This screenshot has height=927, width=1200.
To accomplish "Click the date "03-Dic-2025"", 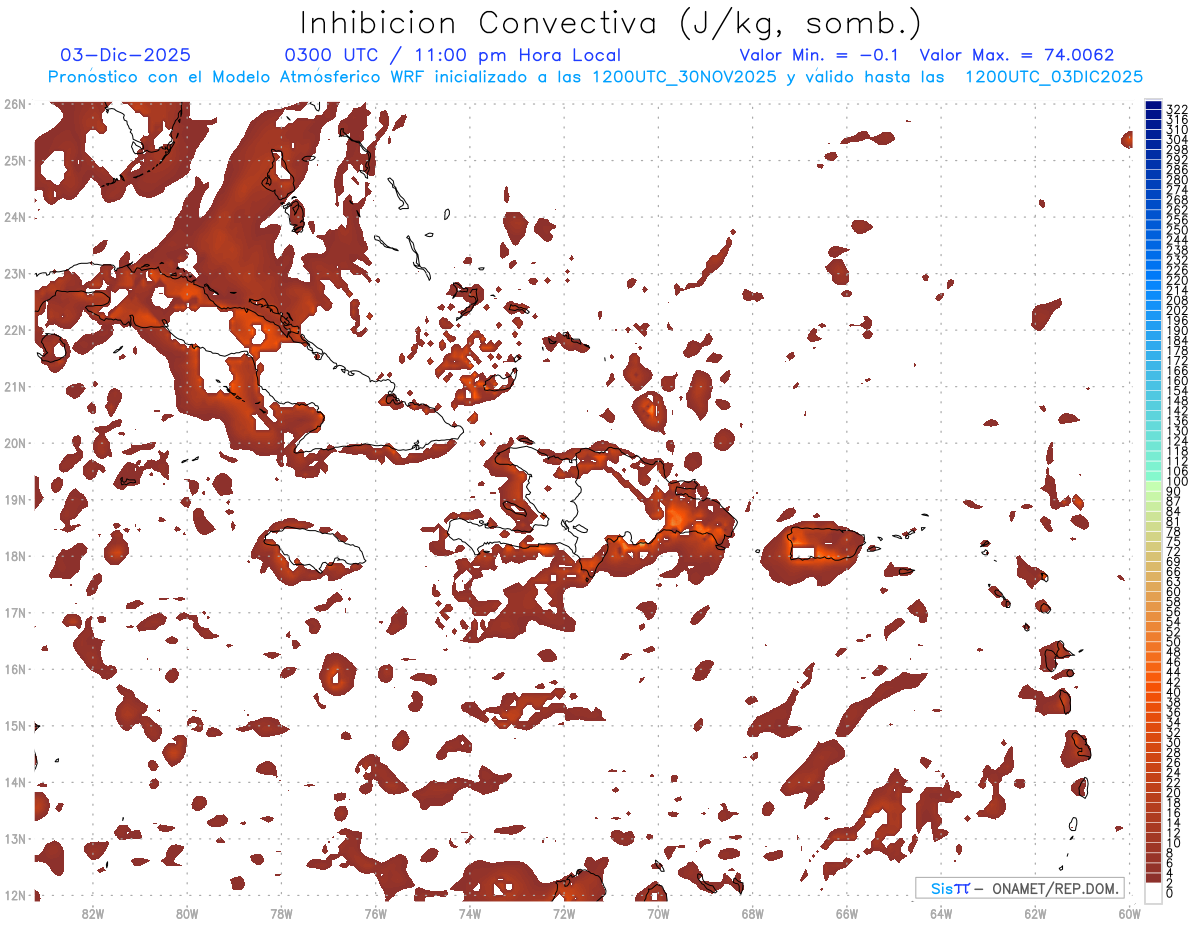I will [126, 56].
